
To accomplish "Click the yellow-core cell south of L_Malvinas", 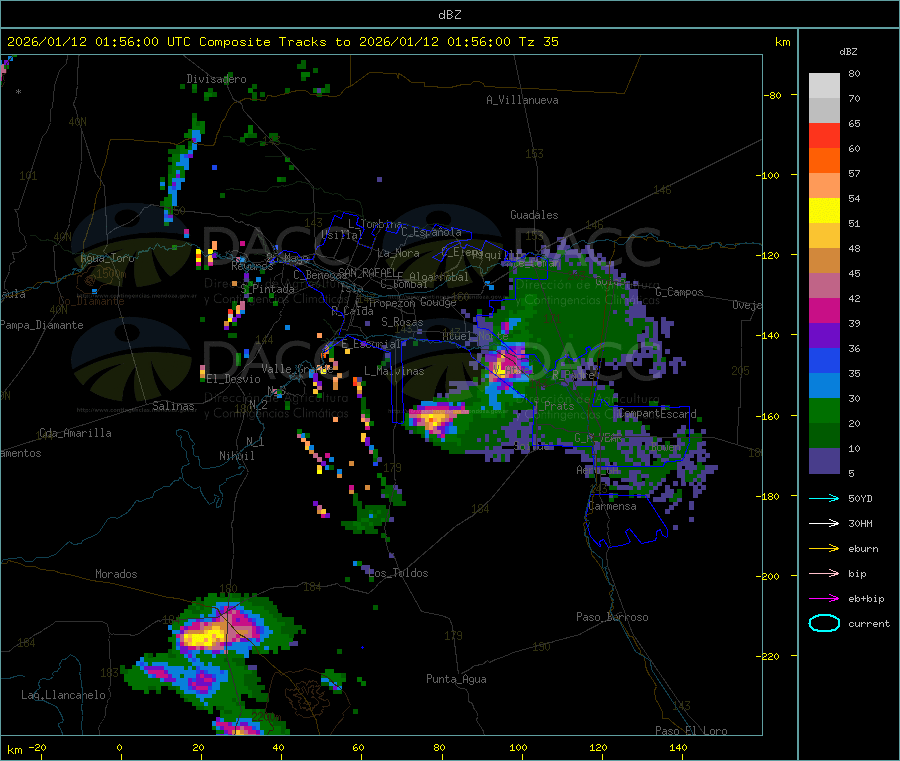I will coord(436,417).
